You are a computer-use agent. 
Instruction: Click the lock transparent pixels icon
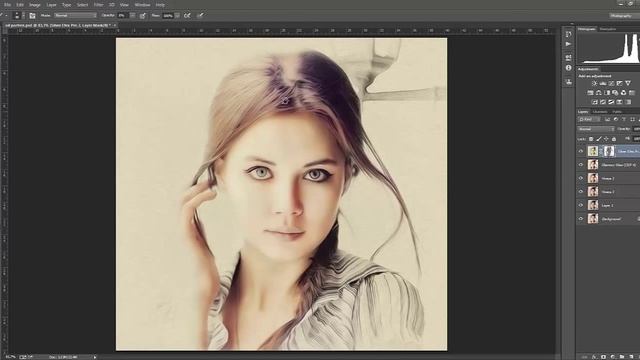coord(591,139)
